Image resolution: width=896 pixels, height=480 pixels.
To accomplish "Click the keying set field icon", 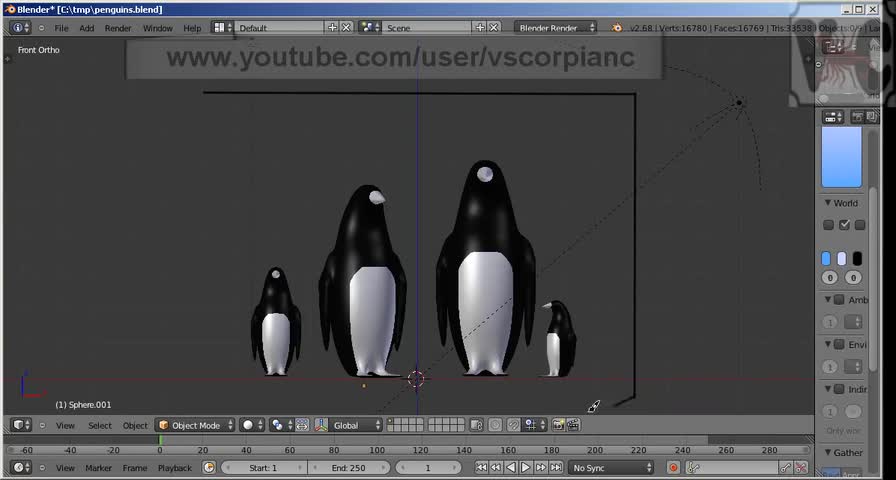I will click(x=694, y=467).
